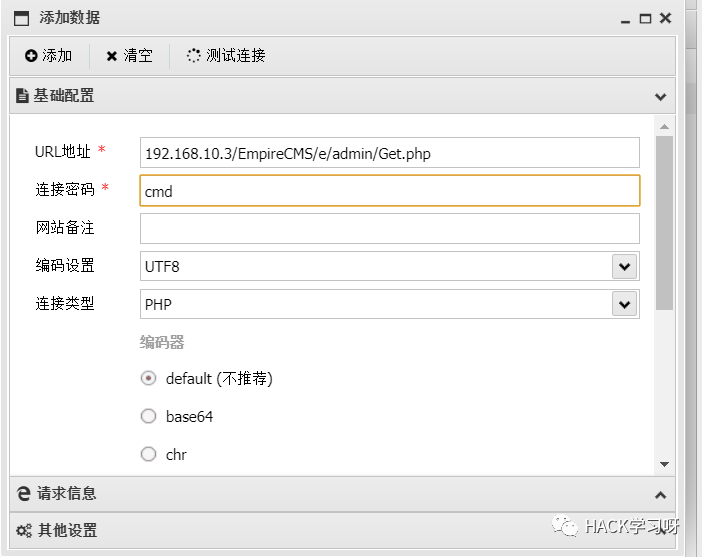Select the base64 encoder radio button
Image resolution: width=702 pixels, height=557 pixels.
tap(149, 416)
